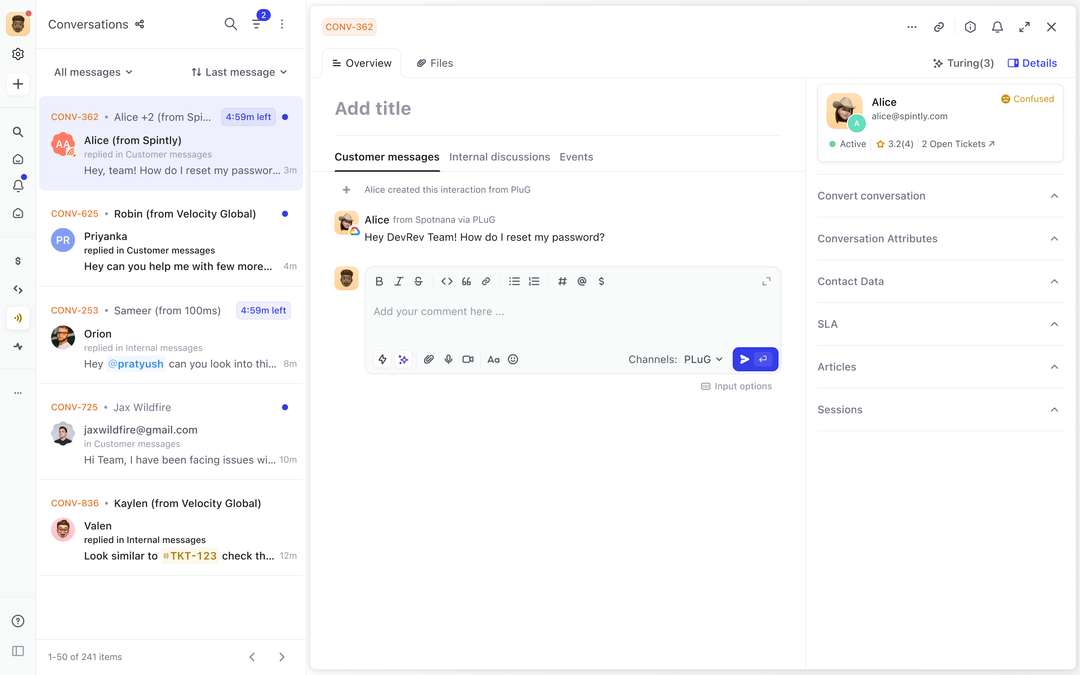Open the 2 Open Tickets link
Screen dimensions: 1080x675
tap(958, 144)
